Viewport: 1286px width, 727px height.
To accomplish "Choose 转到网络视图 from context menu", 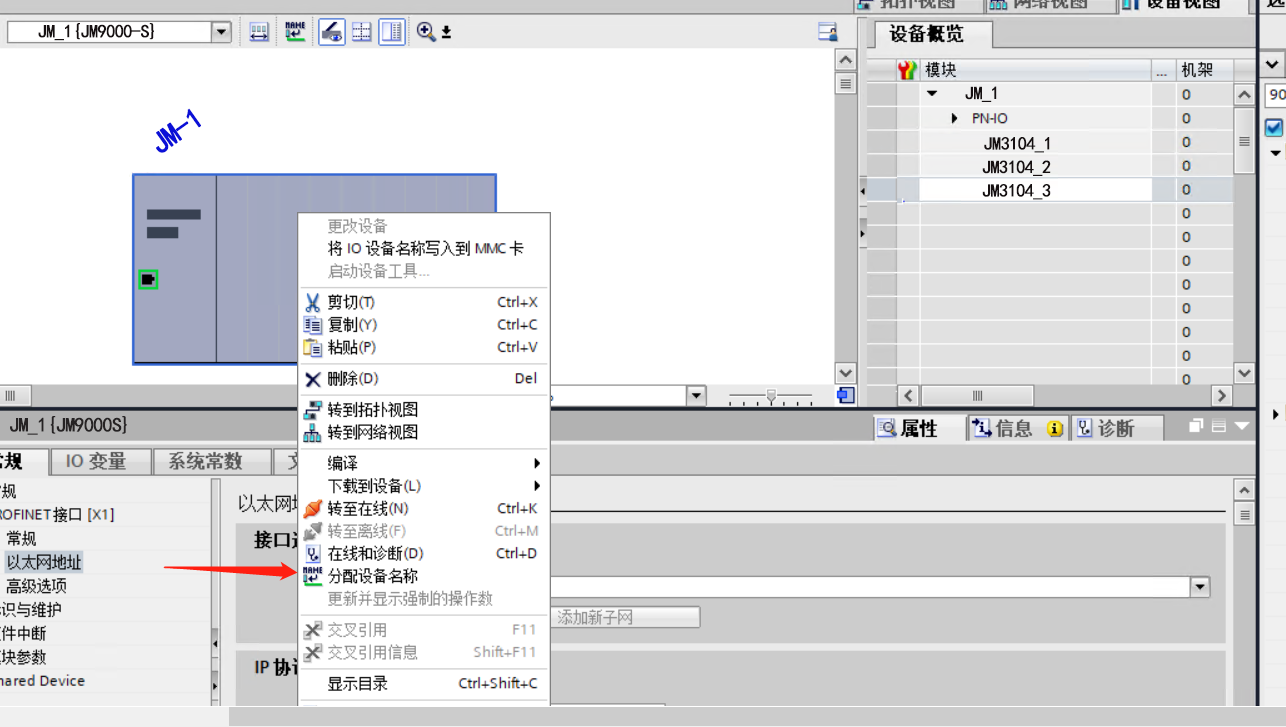I will 424,433.
